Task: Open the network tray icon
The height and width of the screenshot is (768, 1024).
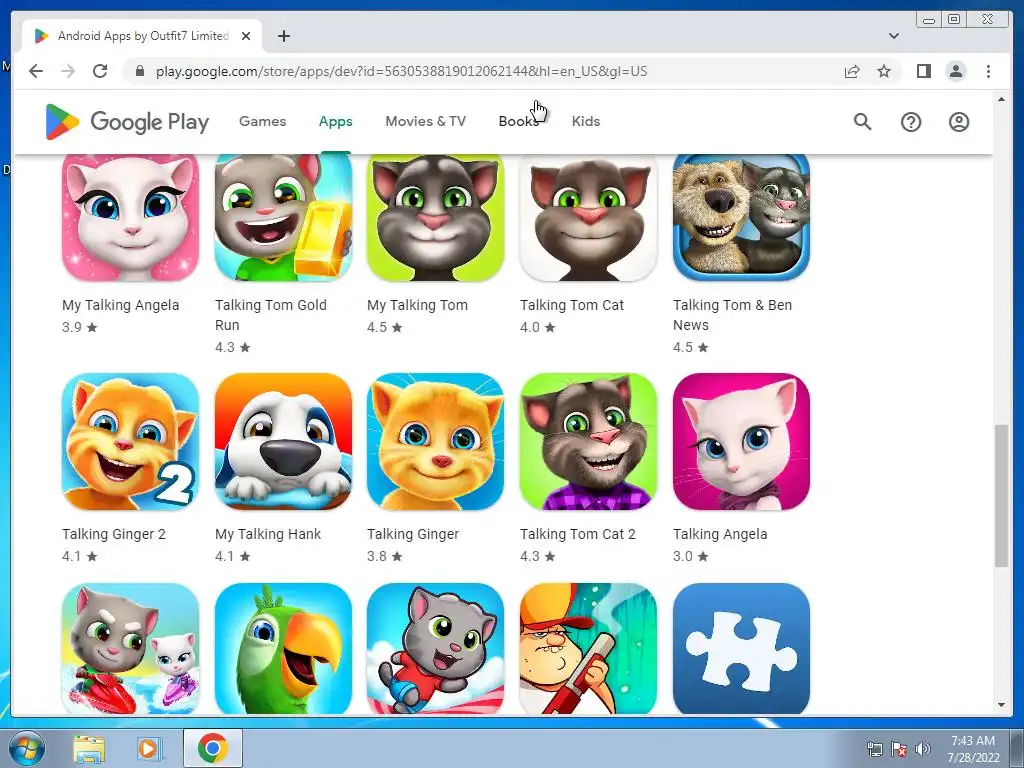Action: tap(874, 749)
